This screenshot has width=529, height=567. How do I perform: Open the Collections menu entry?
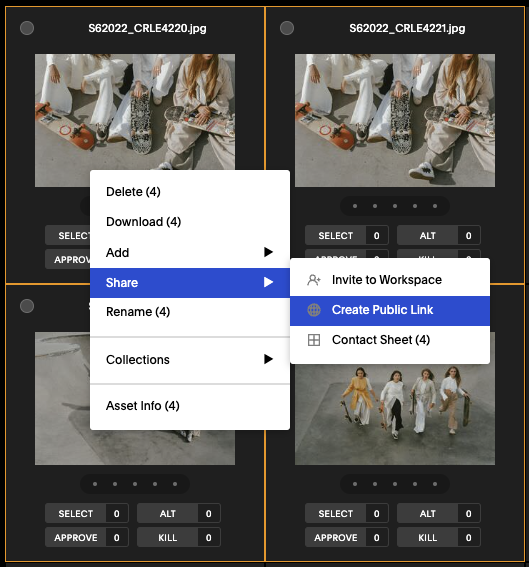pyautogui.click(x=190, y=359)
